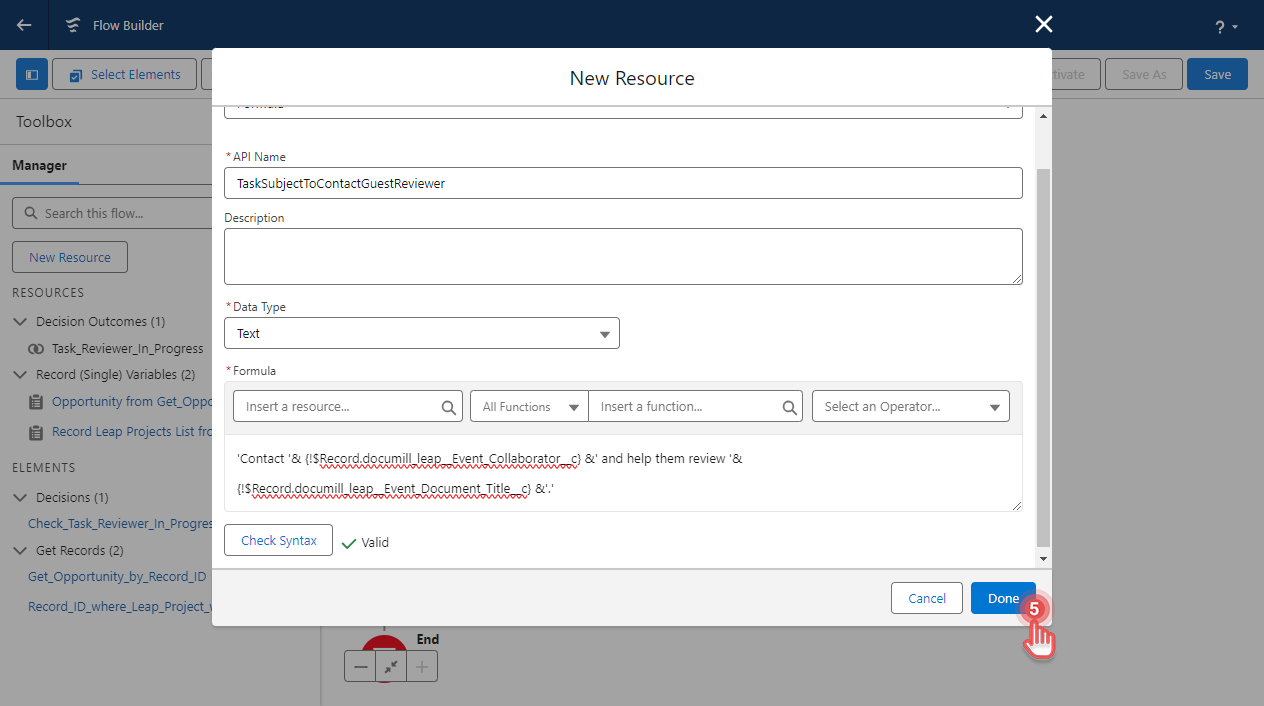Click the Check Syntax button
The height and width of the screenshot is (706, 1264).
(278, 540)
